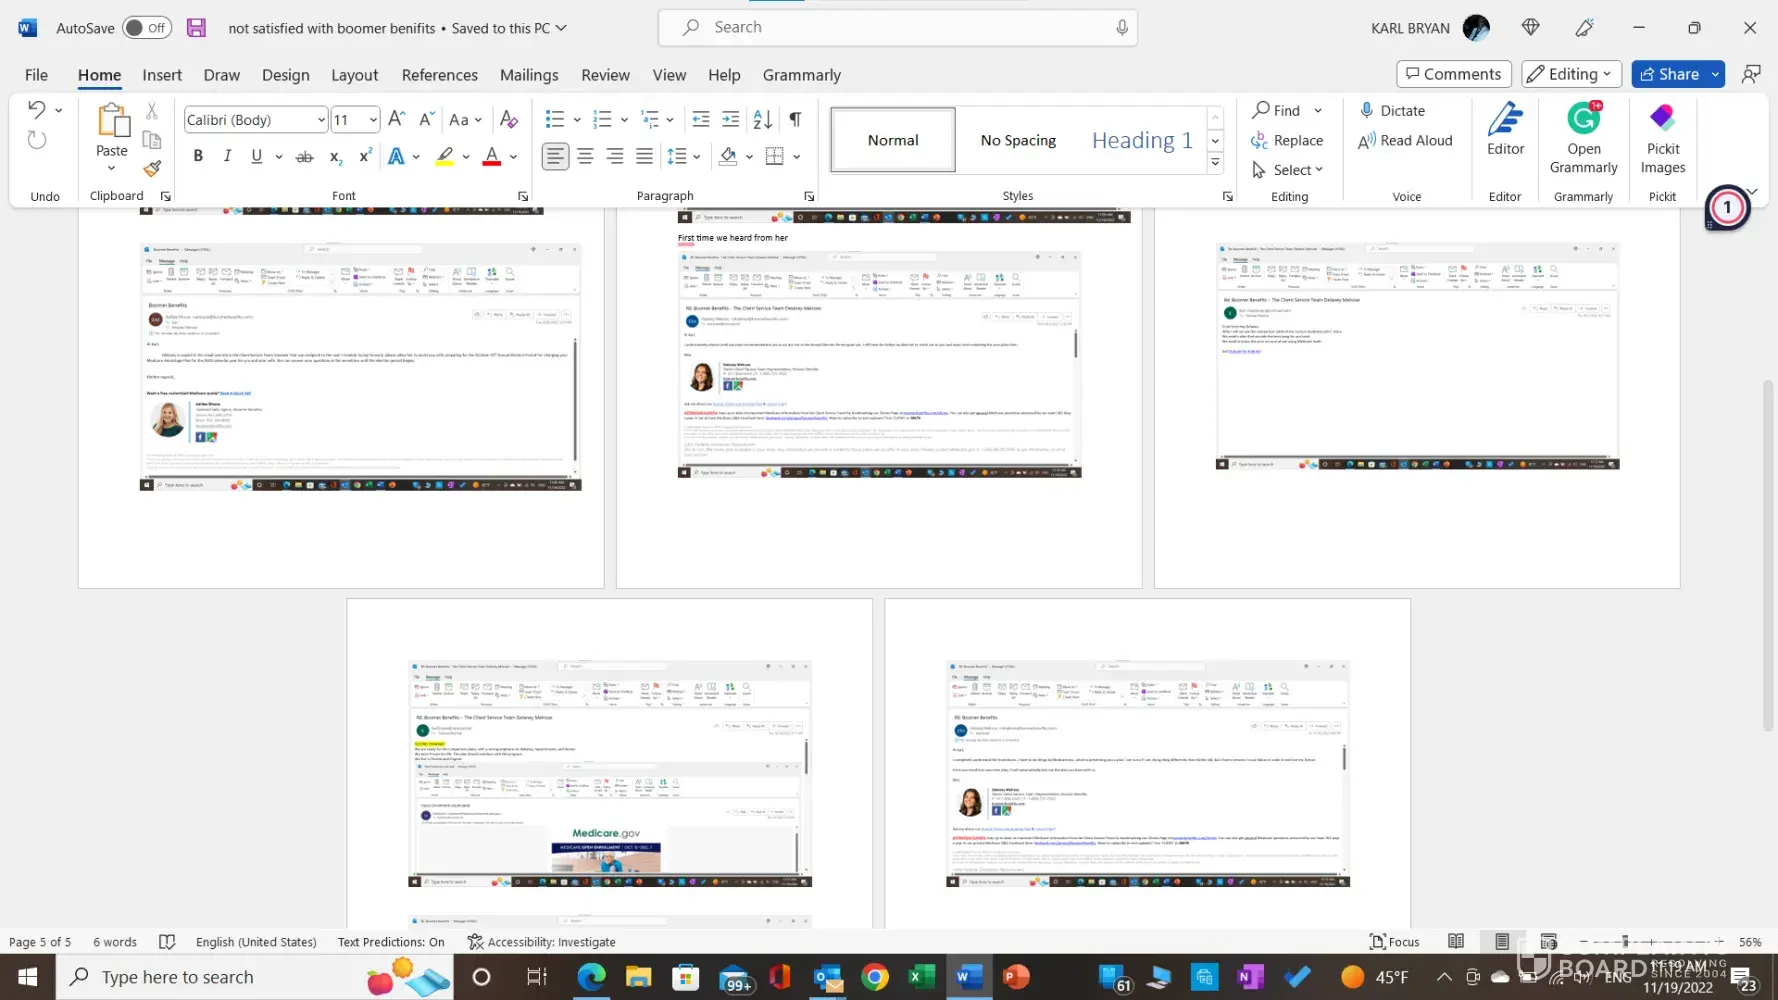Toggle AutoSave switch on

coord(147,28)
